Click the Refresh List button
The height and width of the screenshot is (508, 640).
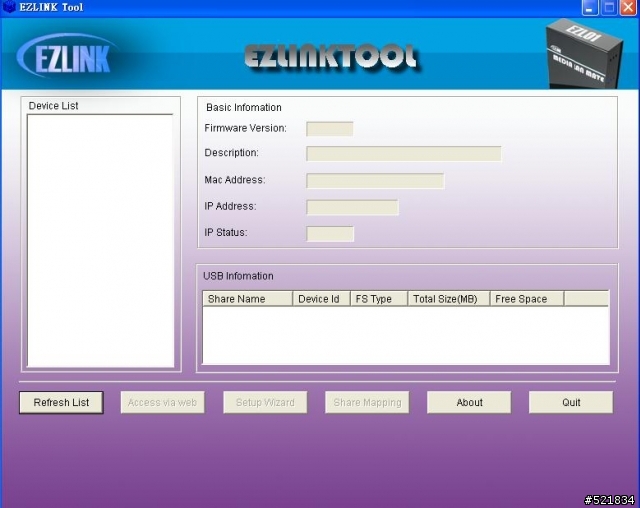click(61, 403)
